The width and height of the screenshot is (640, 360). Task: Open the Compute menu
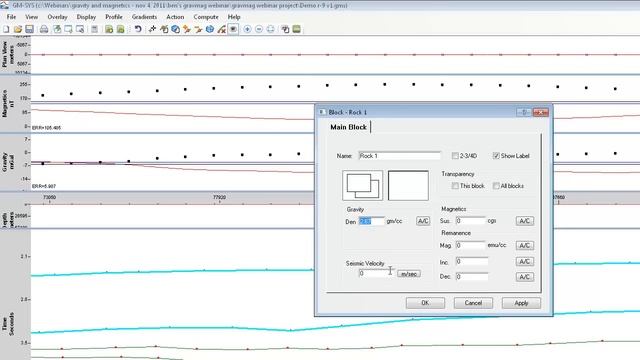pos(206,17)
